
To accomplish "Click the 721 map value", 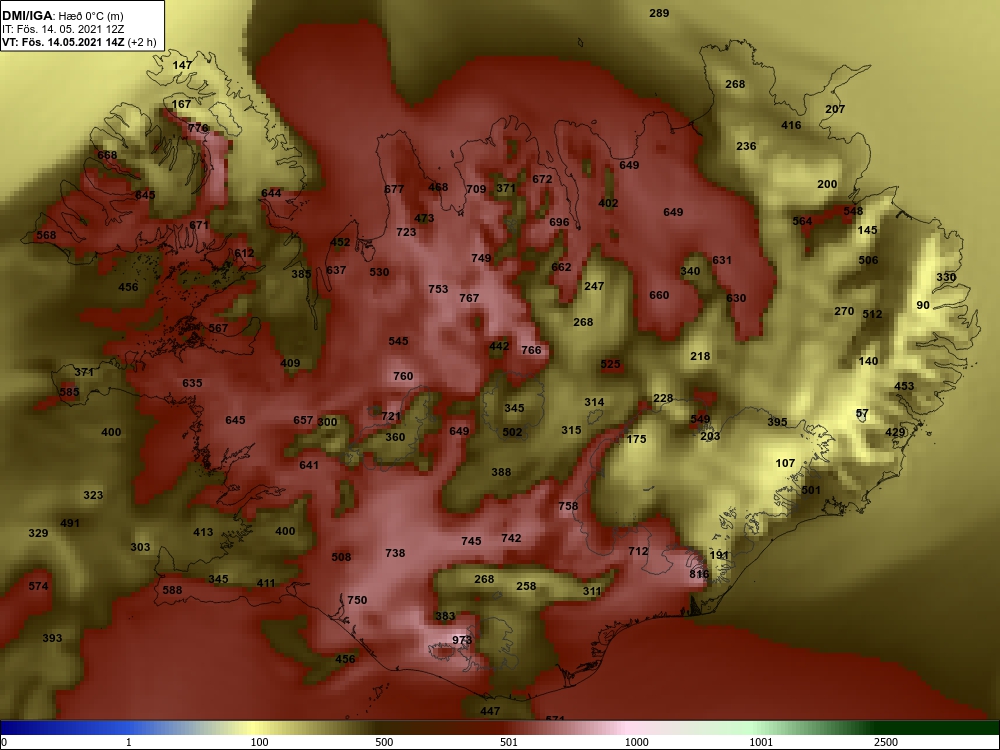I will pyautogui.click(x=391, y=416).
